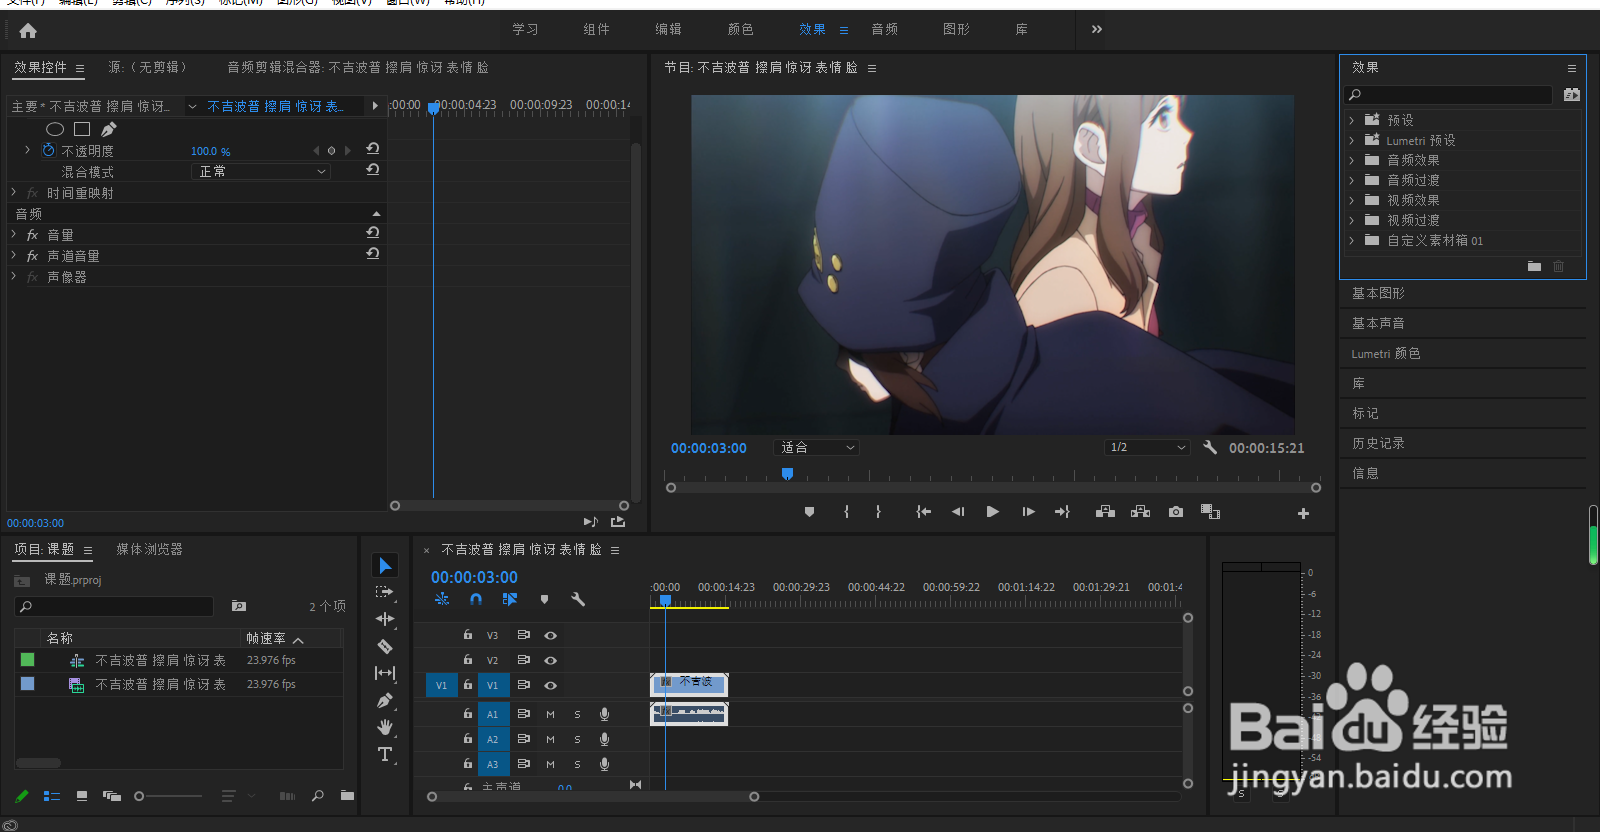Select the Ripple Edit tool
The width and height of the screenshot is (1600, 832).
point(385,619)
